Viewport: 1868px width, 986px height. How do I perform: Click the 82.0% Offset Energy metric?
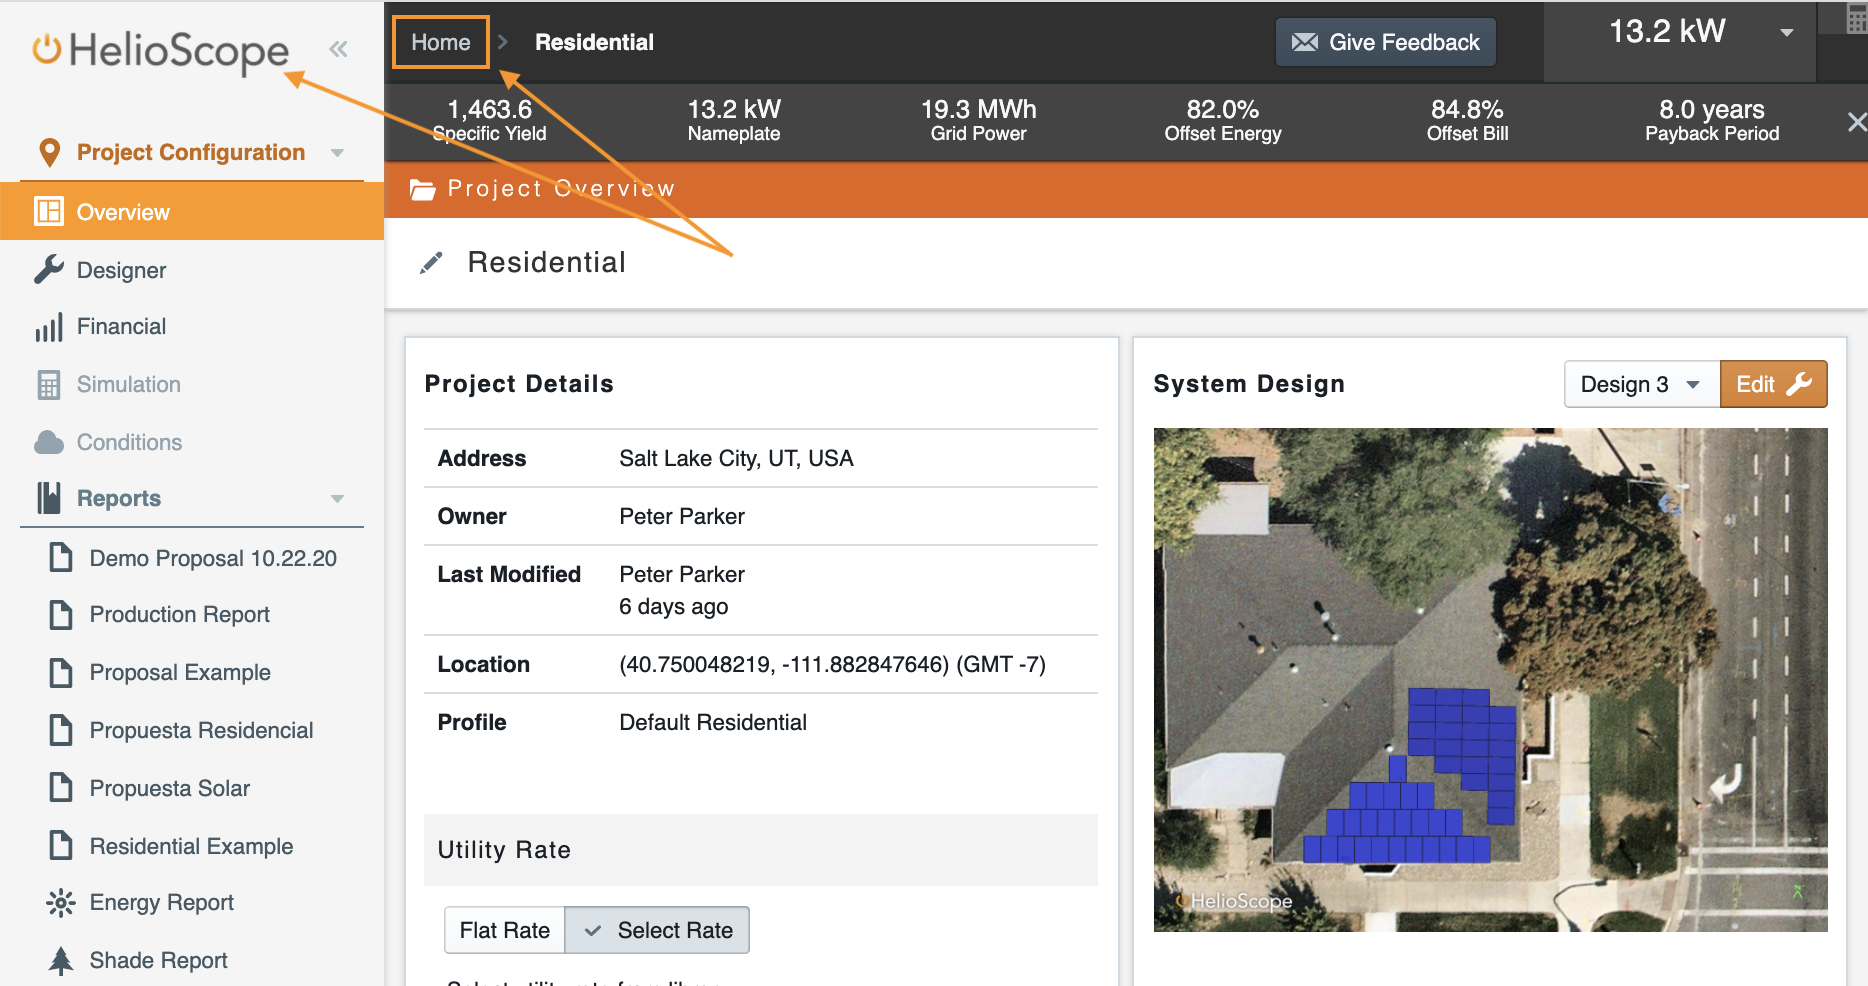1222,120
